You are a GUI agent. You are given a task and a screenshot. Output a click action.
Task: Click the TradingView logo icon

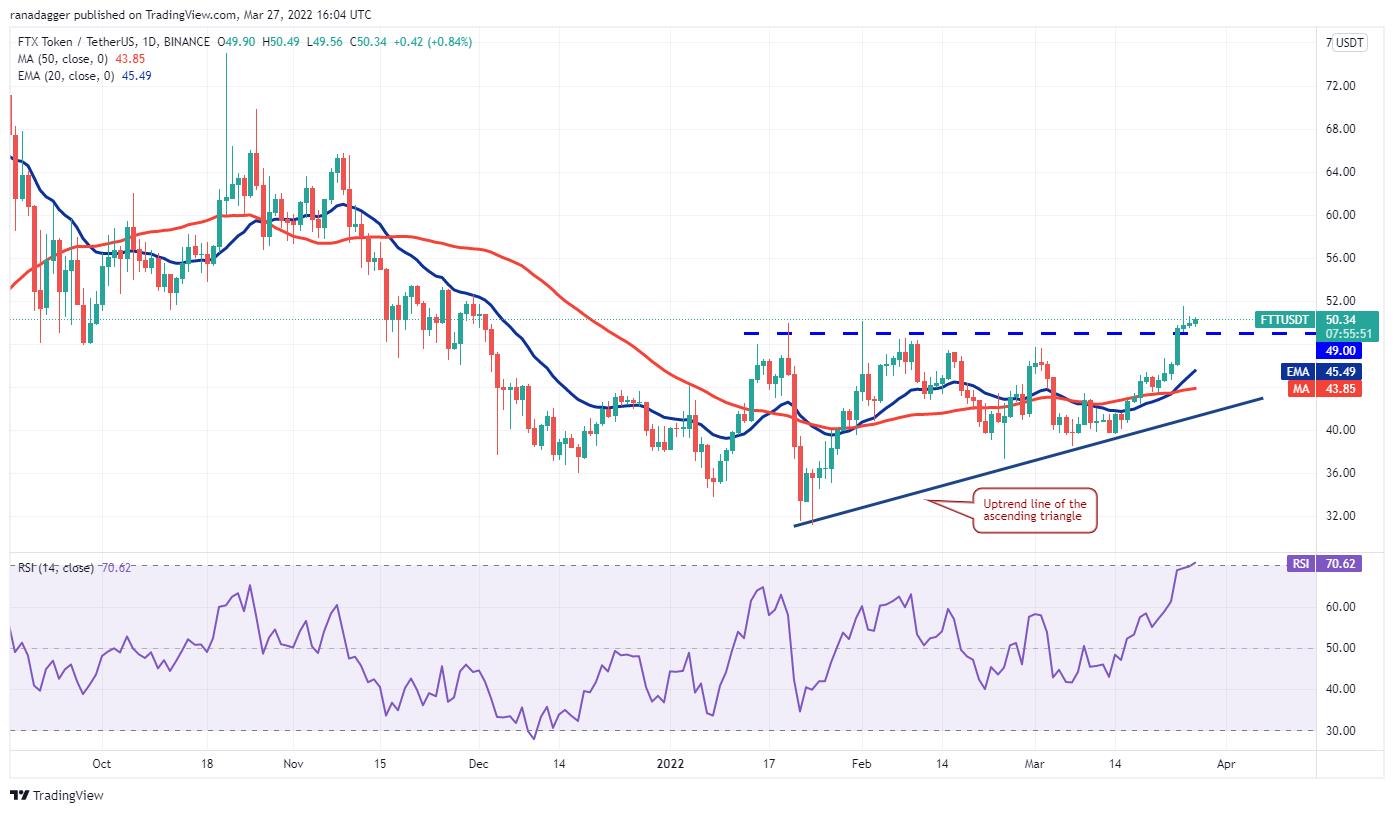tap(19, 796)
